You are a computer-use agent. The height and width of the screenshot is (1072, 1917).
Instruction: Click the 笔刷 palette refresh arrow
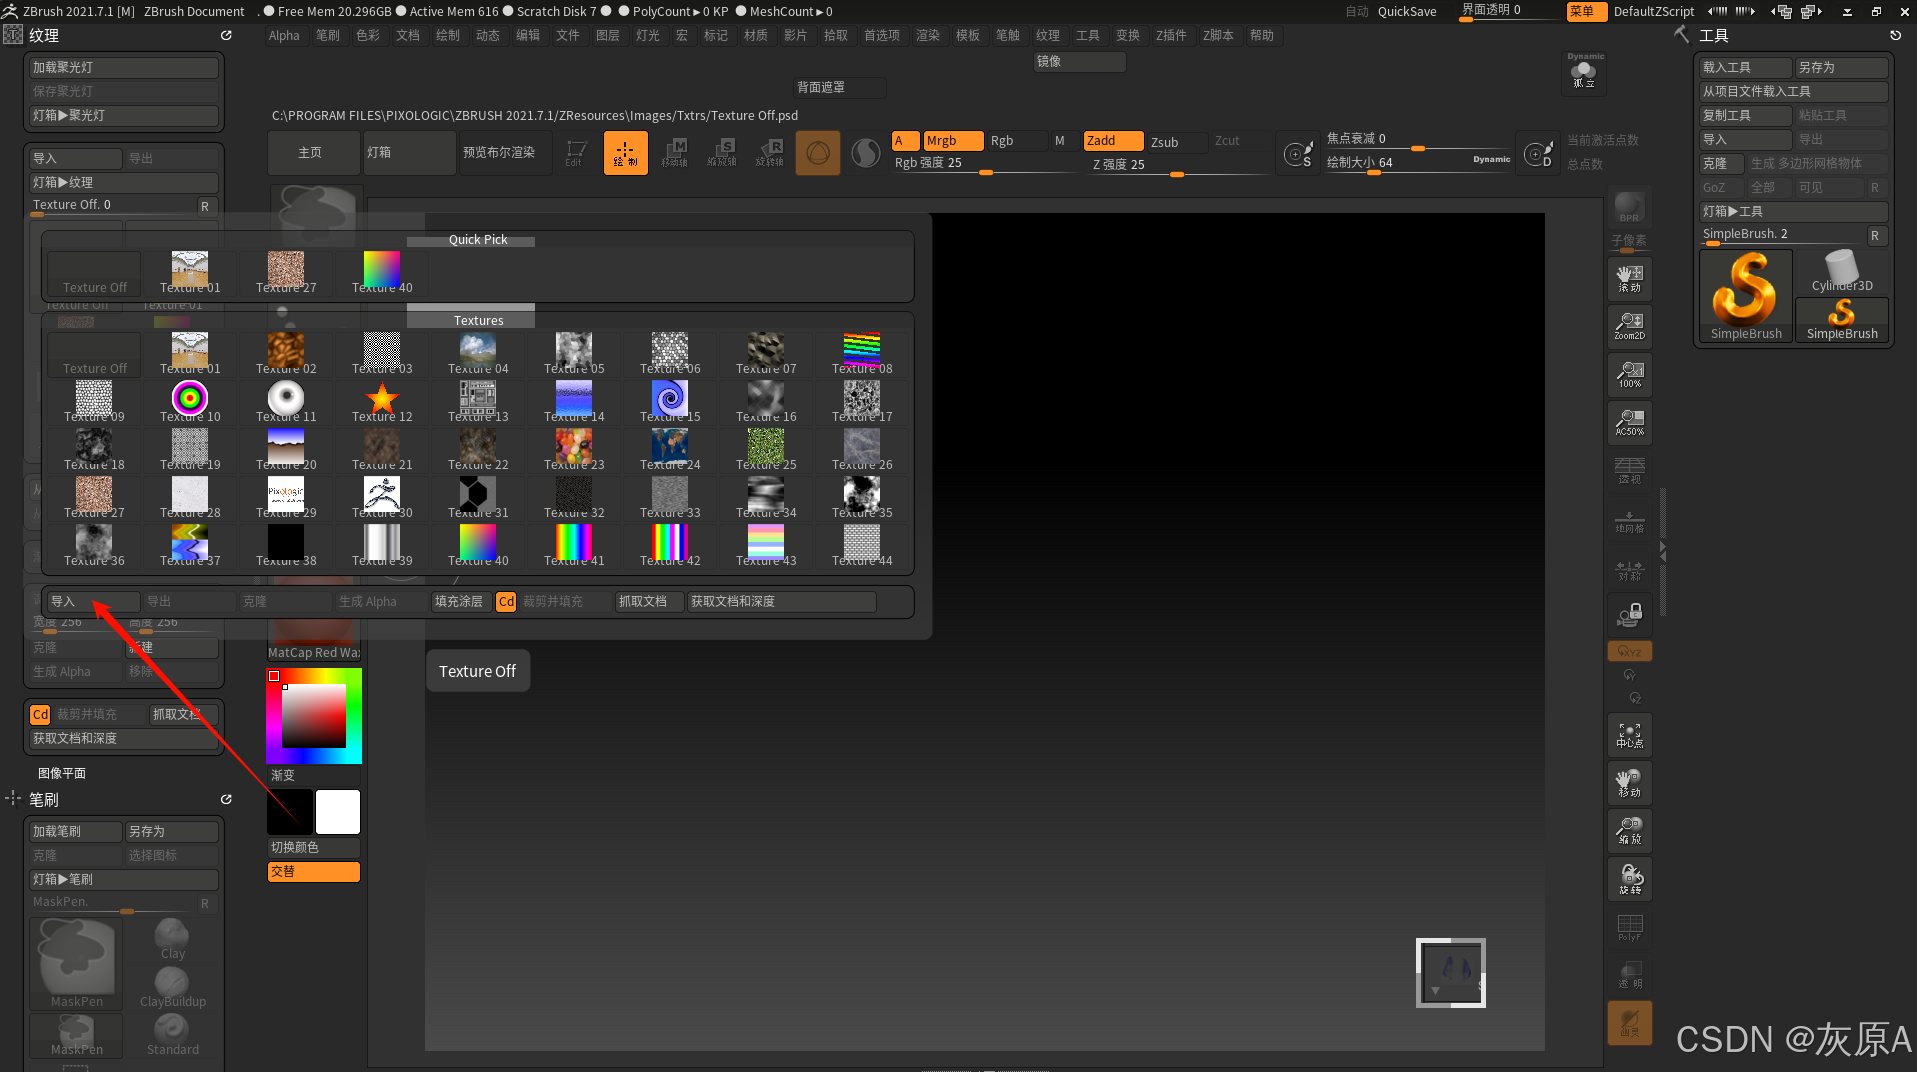[226, 800]
